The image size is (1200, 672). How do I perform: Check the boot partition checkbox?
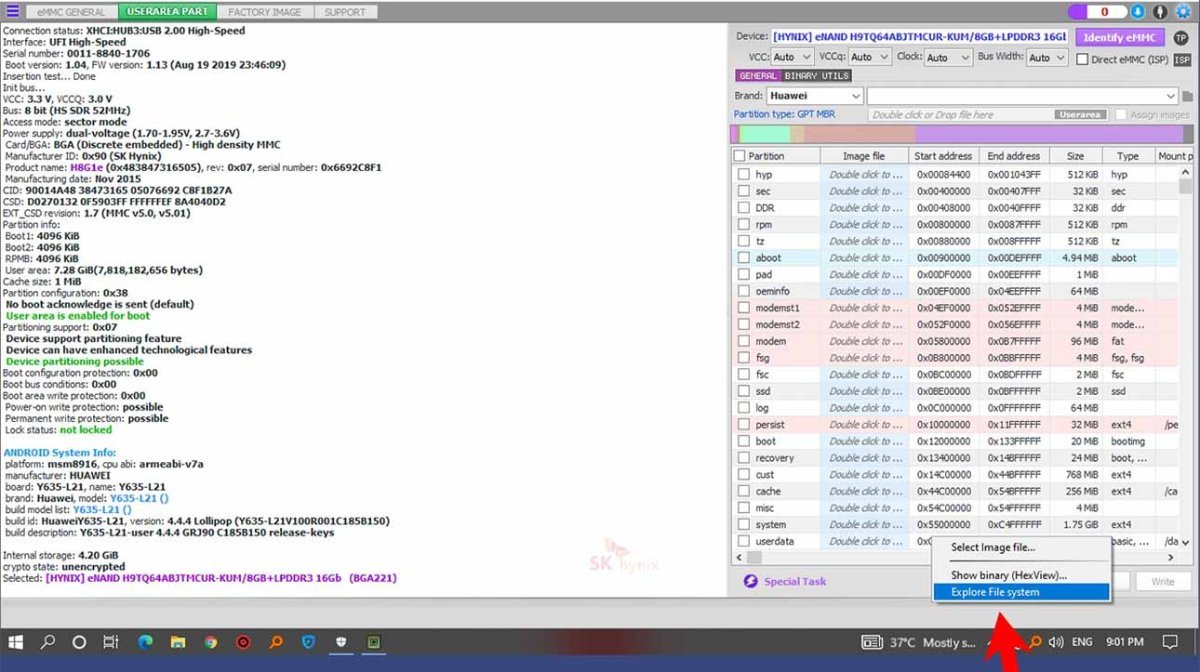(743, 441)
